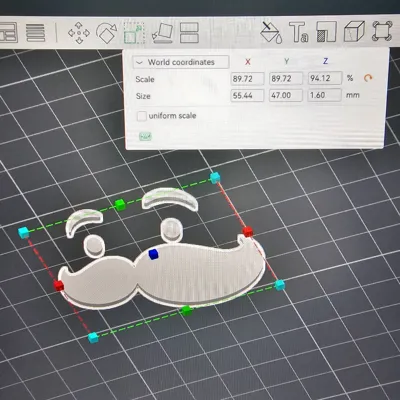Select the smaller left eyebrow shape
This screenshot has width=400, height=400.
(x=84, y=222)
